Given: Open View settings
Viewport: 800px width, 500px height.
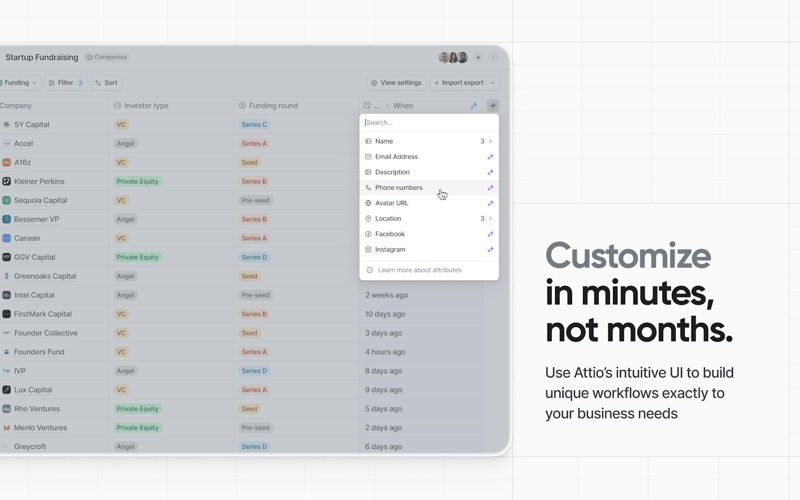Looking at the screenshot, I should click(396, 83).
